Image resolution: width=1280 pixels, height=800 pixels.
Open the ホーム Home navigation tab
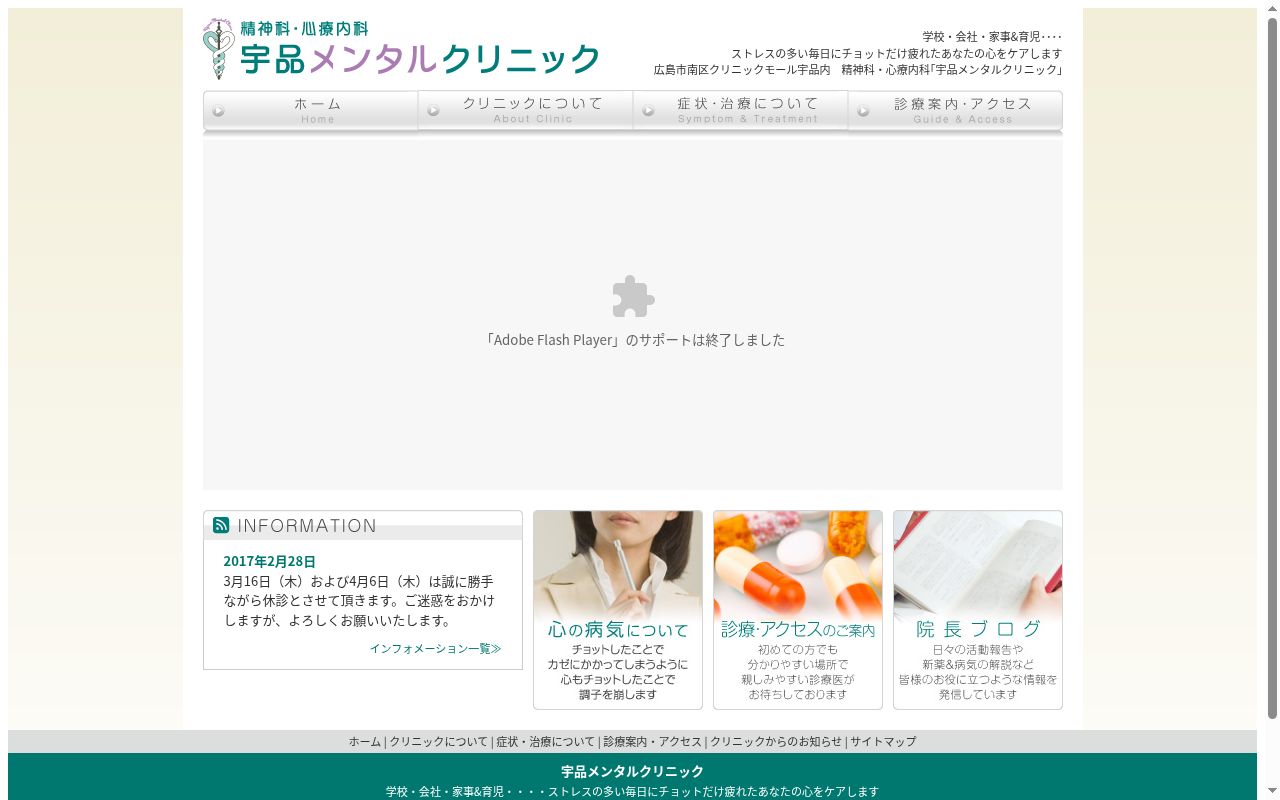coord(311,111)
